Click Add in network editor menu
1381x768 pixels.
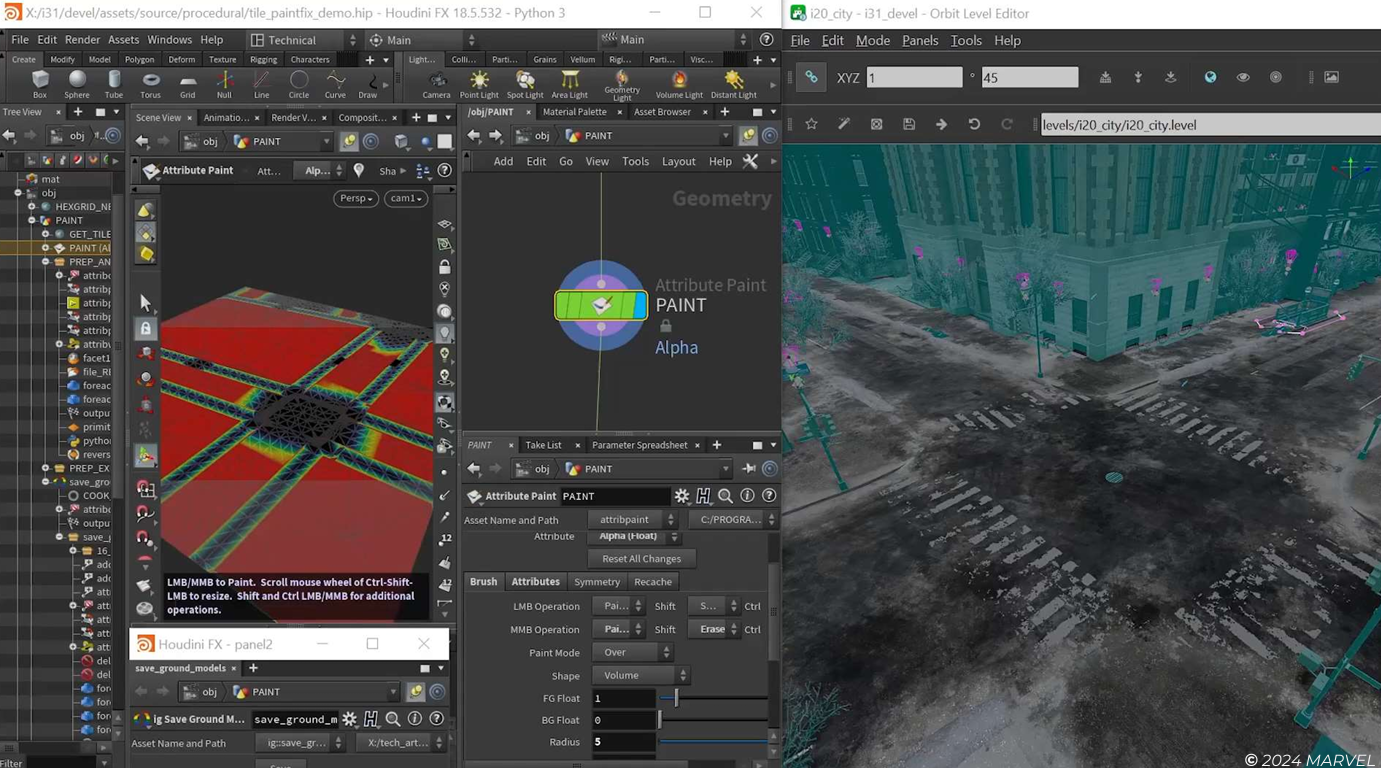(x=503, y=161)
